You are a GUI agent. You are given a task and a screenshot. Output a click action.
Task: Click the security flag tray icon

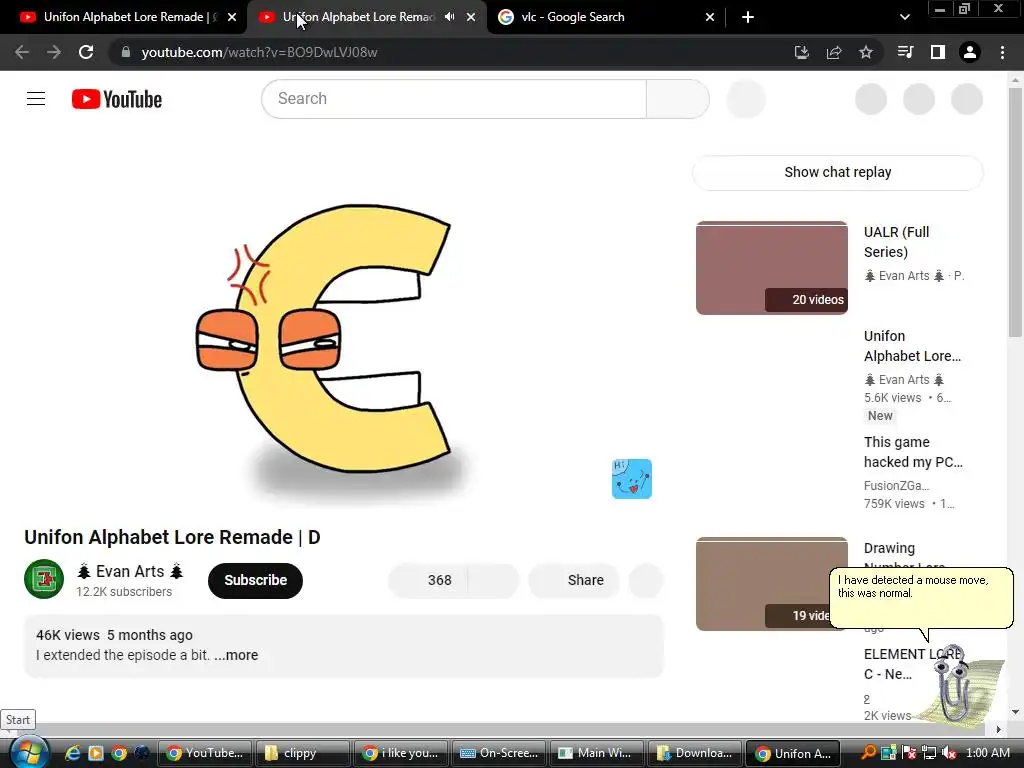(909, 753)
